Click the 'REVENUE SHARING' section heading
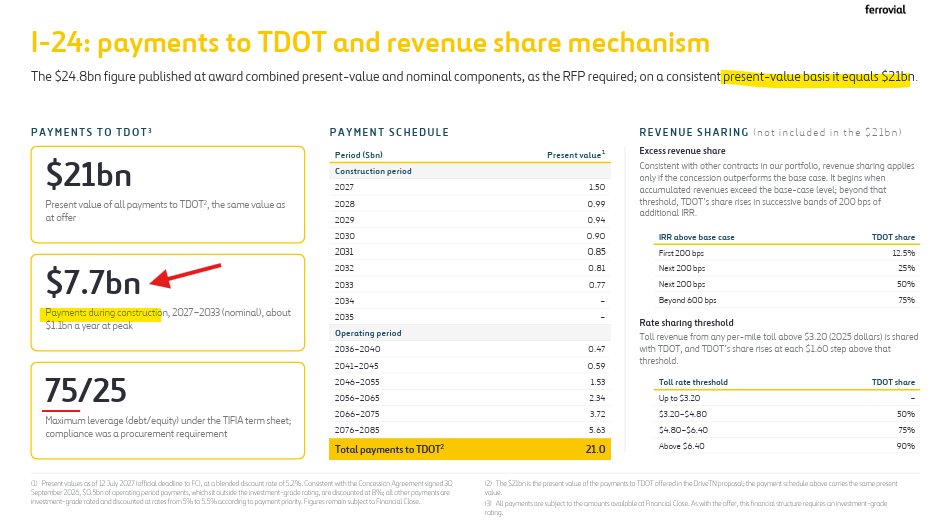This screenshot has width=941, height=530. [694, 132]
